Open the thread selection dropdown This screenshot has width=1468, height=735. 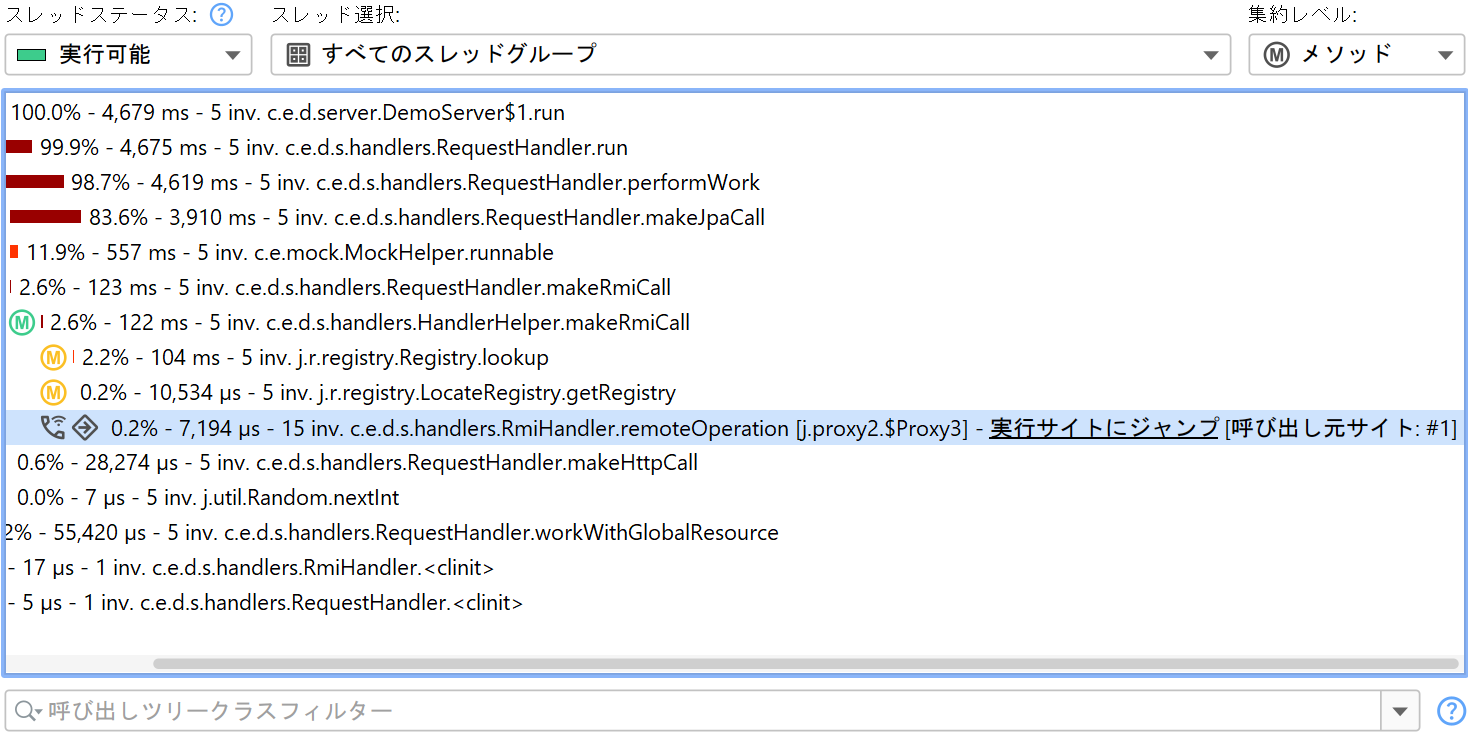coord(750,55)
